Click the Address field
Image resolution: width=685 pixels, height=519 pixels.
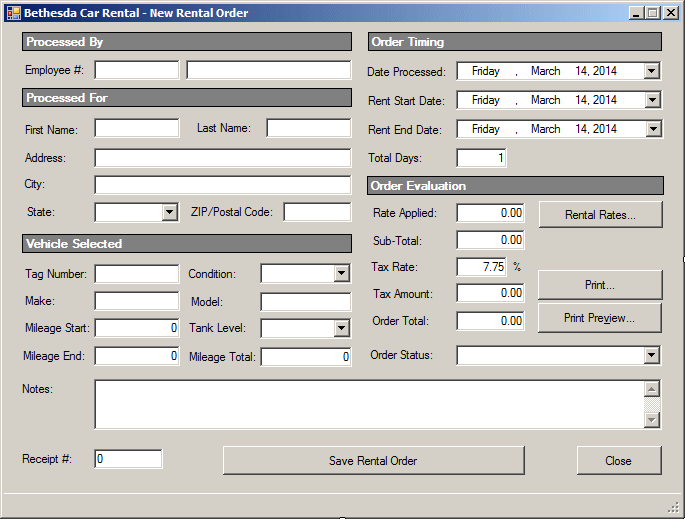coord(223,158)
